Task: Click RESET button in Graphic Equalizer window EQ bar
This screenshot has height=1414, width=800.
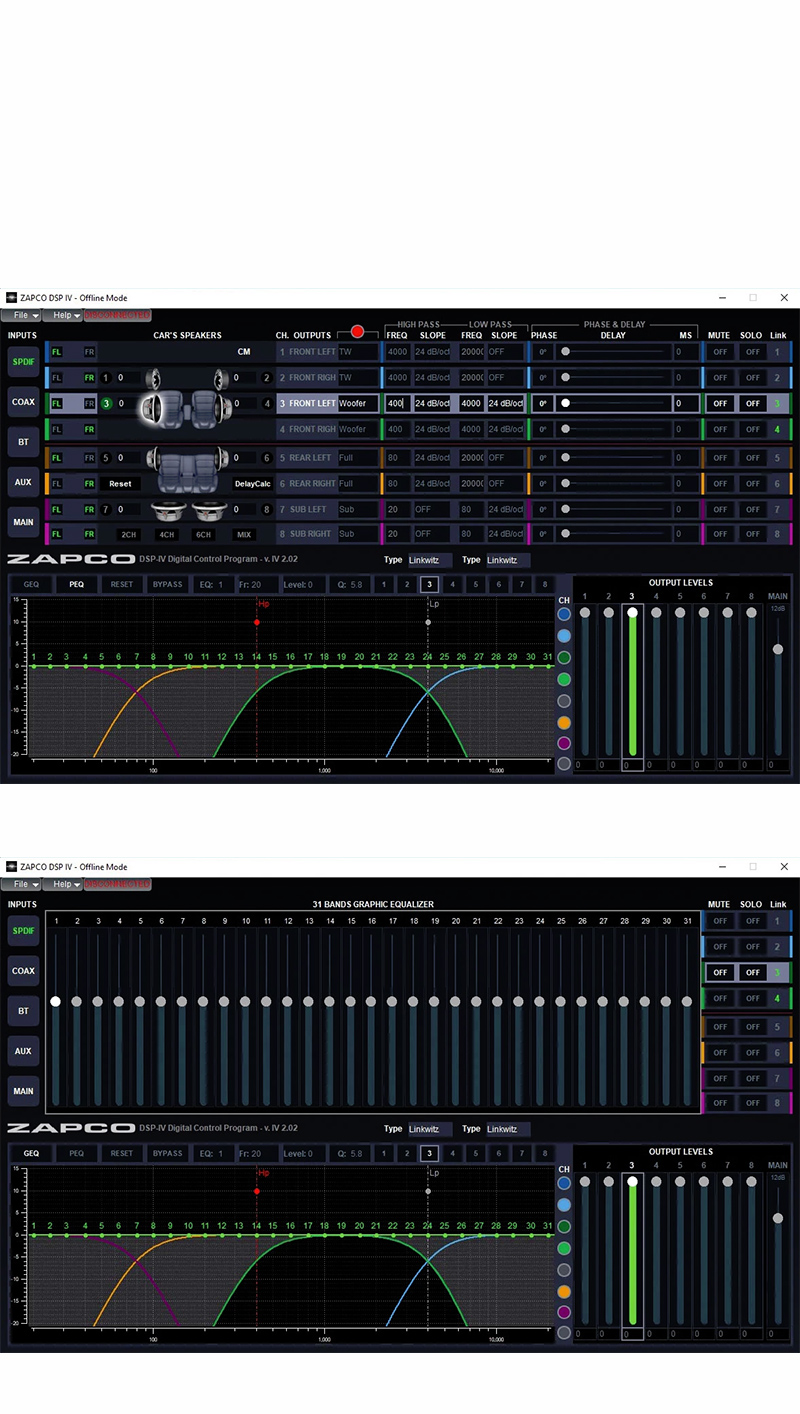Action: pos(122,1153)
